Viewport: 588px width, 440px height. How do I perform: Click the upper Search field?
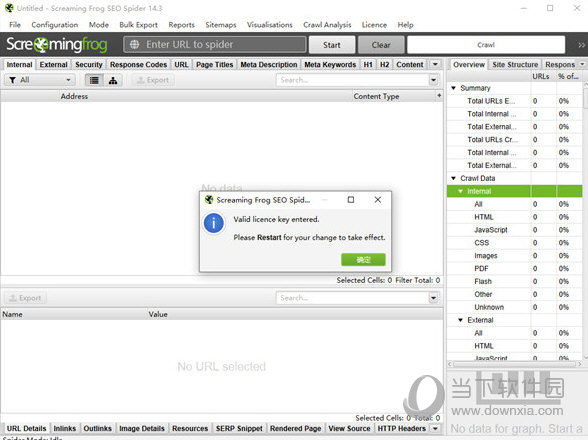[x=353, y=80]
